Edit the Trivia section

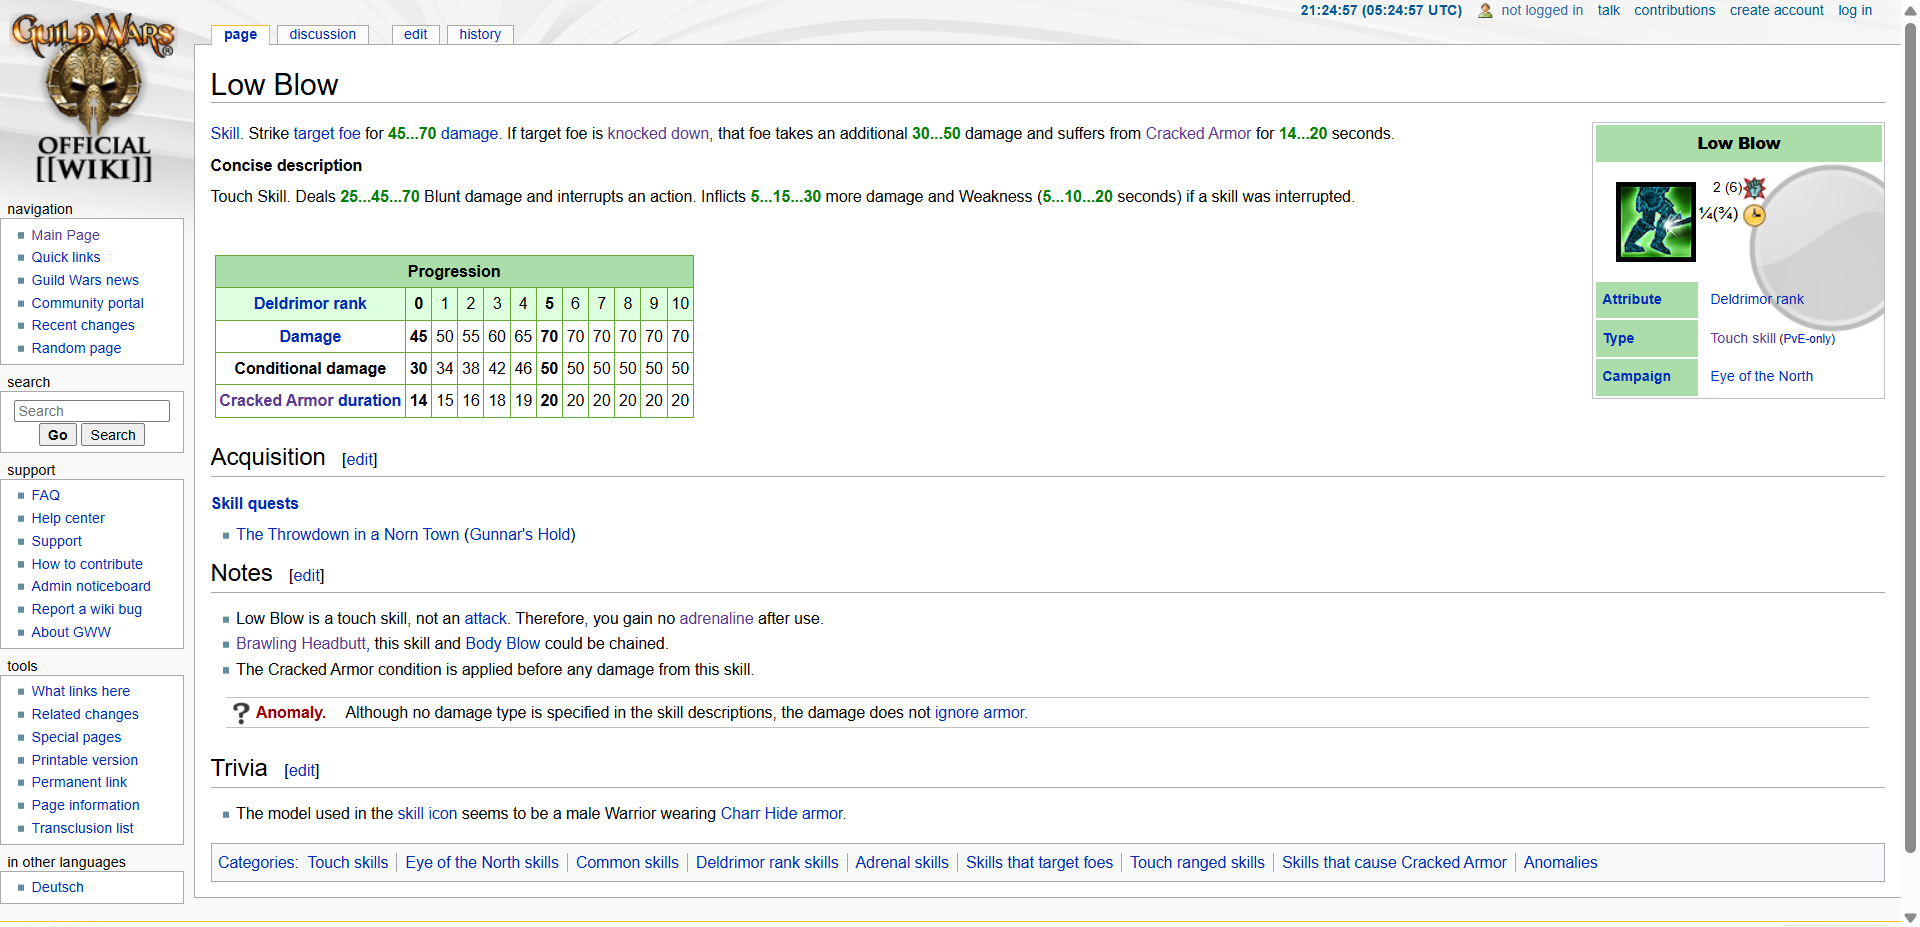point(302,770)
